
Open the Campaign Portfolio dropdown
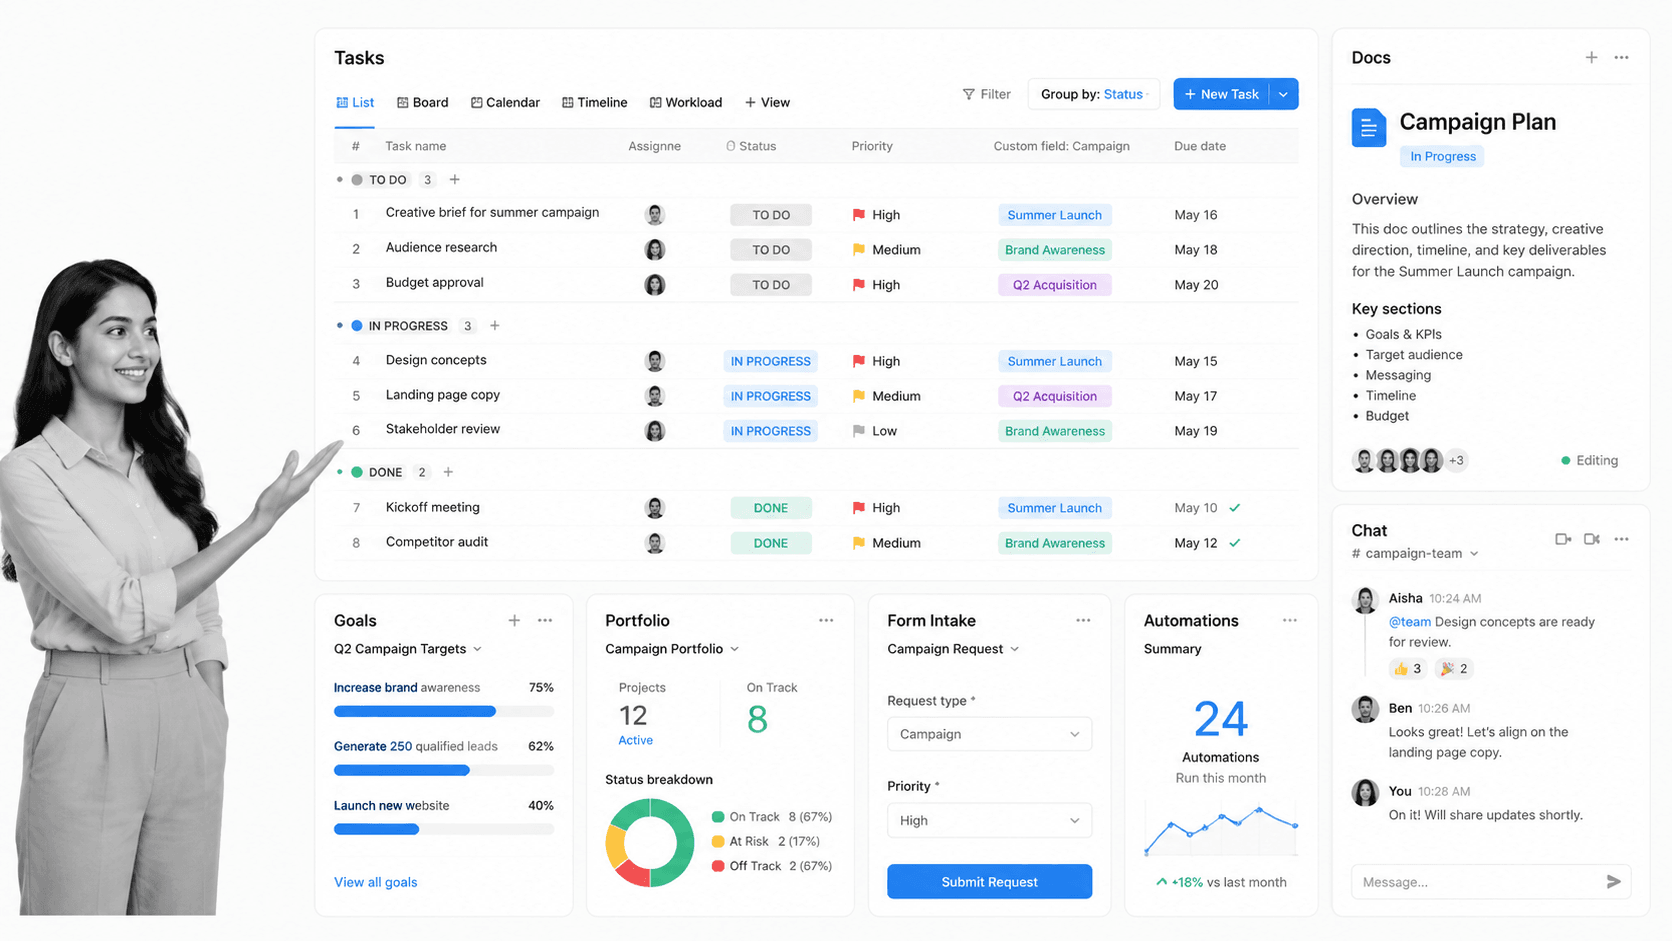(x=672, y=649)
